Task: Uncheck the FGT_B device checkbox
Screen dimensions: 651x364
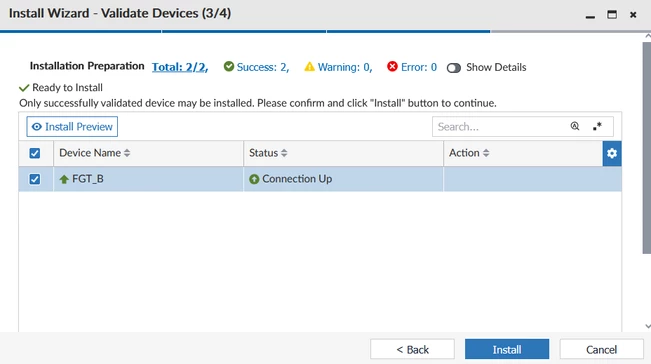Action: tap(35, 179)
